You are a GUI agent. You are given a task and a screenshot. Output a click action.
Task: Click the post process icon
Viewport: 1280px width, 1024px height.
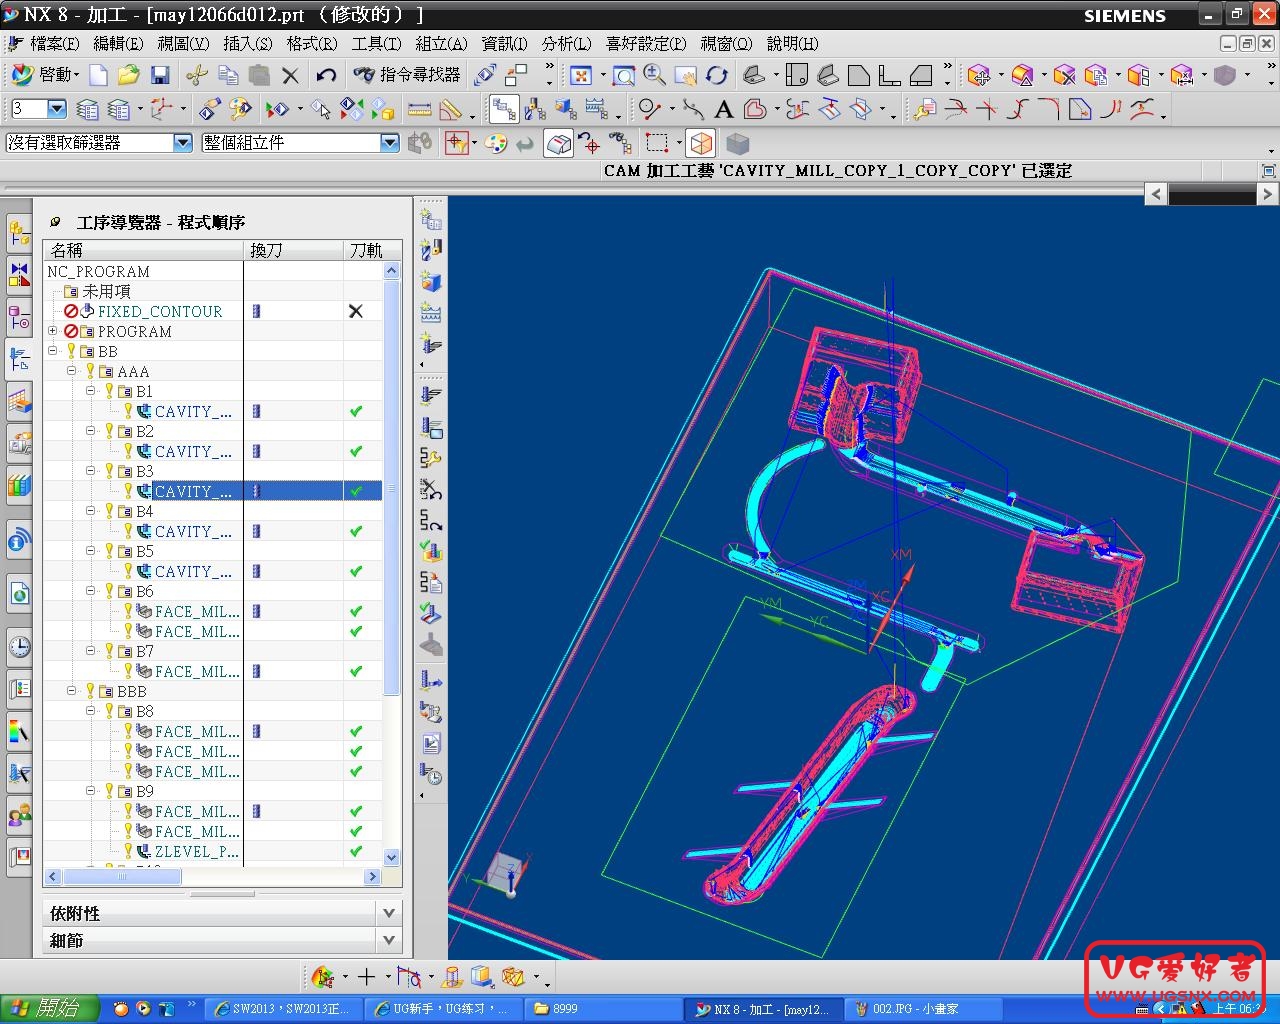[x=431, y=714]
